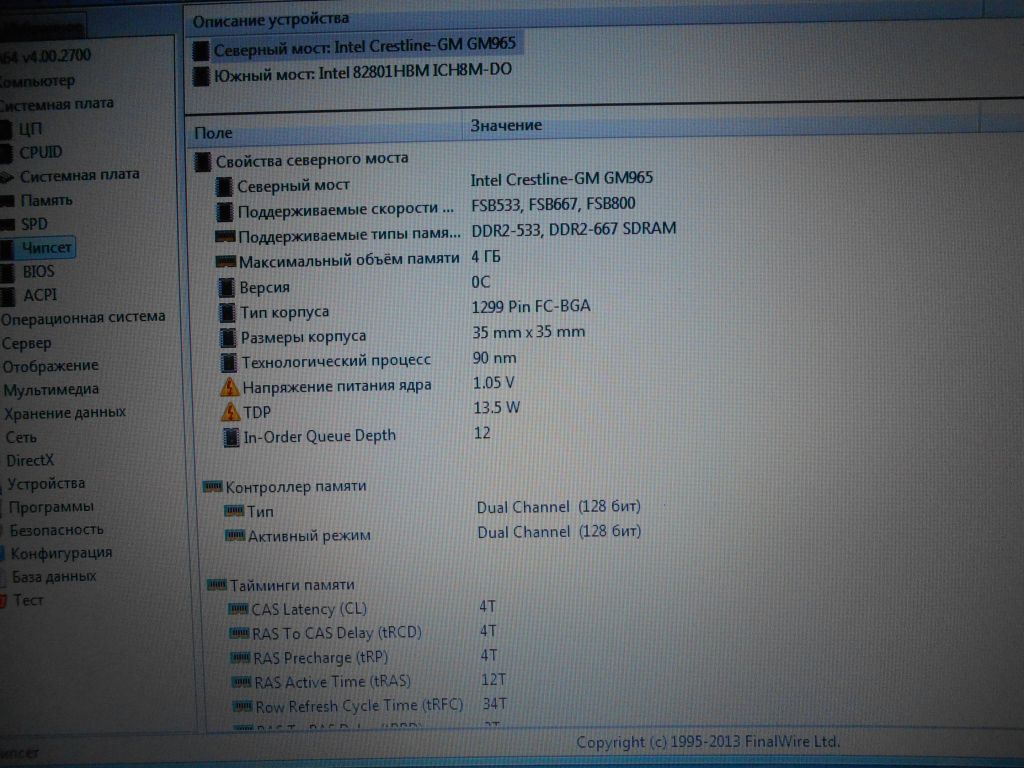Screen dimensions: 1024x768
Task: Open the DirectX category
Action: [x=30, y=460]
